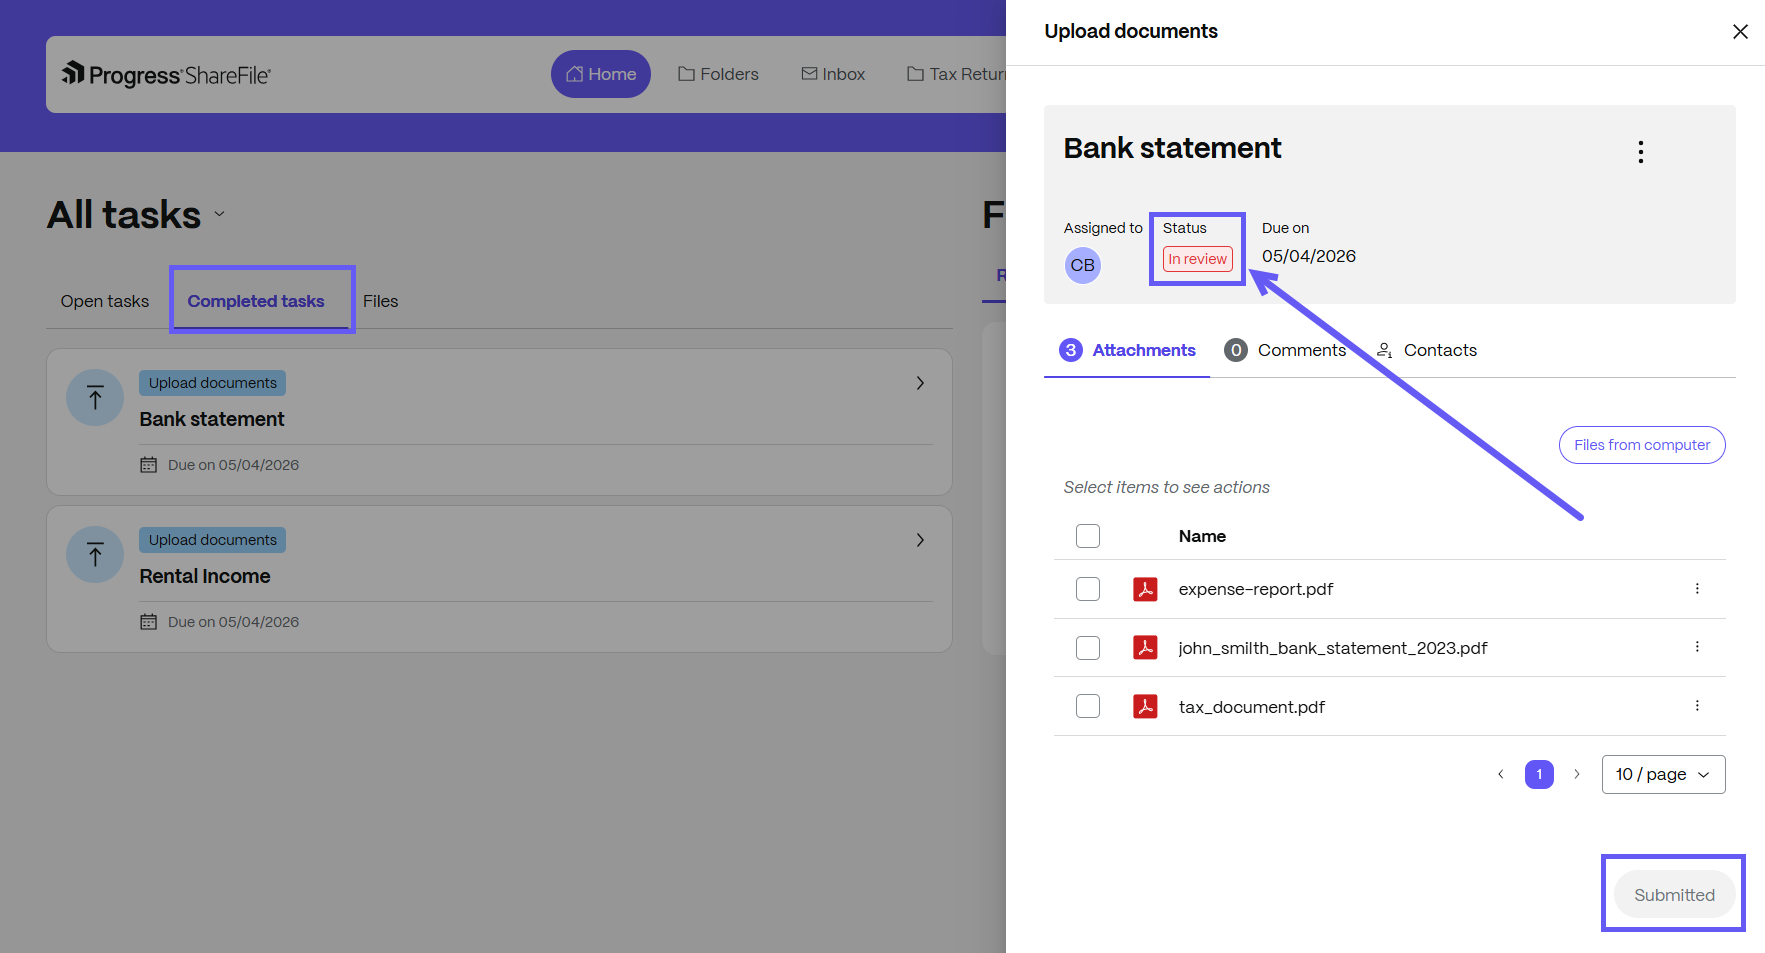This screenshot has height=953, width=1765.
Task: Expand the Bank statement task card chevron
Action: click(919, 382)
